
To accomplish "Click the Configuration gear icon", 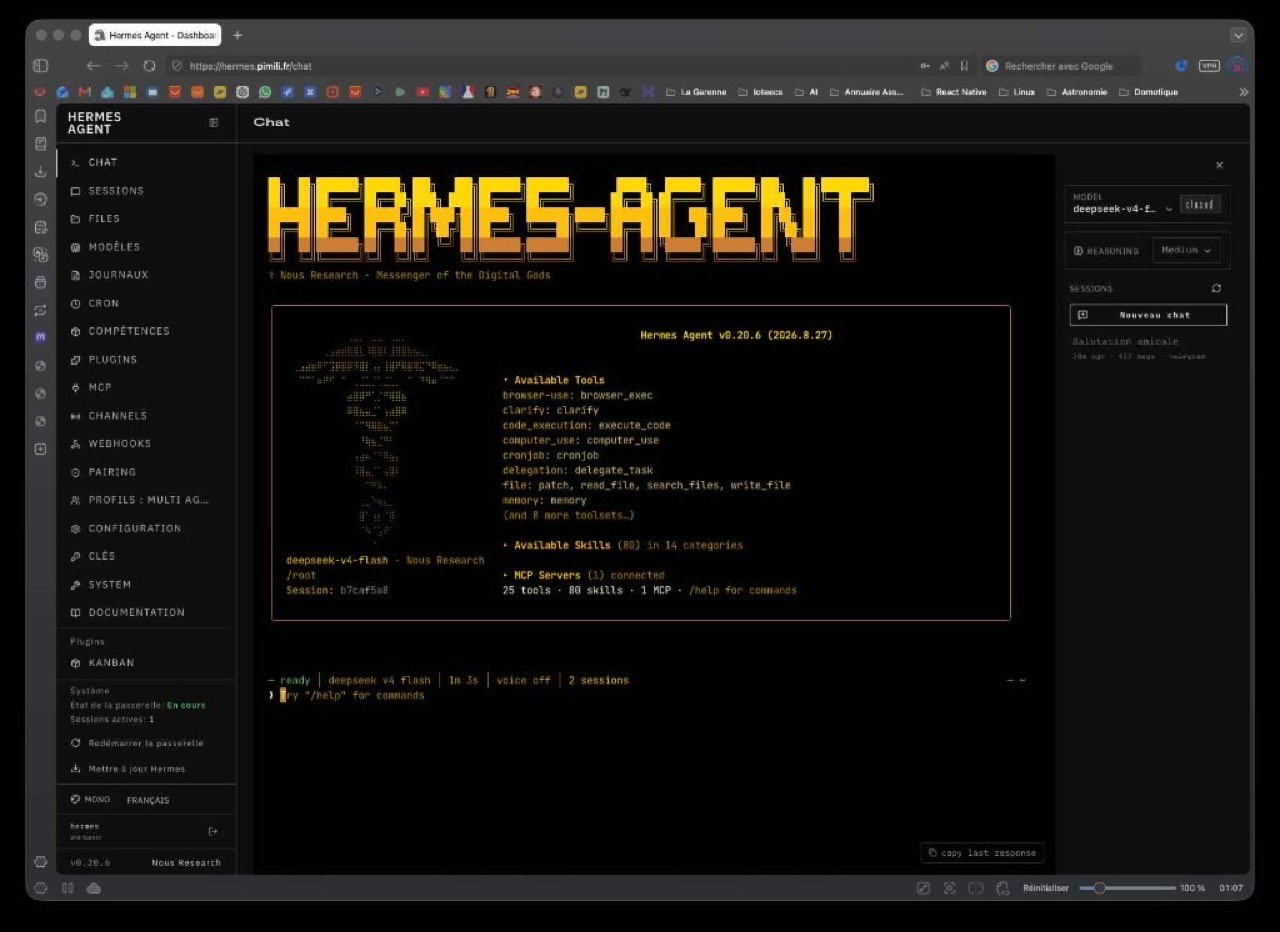I will 76,528.
